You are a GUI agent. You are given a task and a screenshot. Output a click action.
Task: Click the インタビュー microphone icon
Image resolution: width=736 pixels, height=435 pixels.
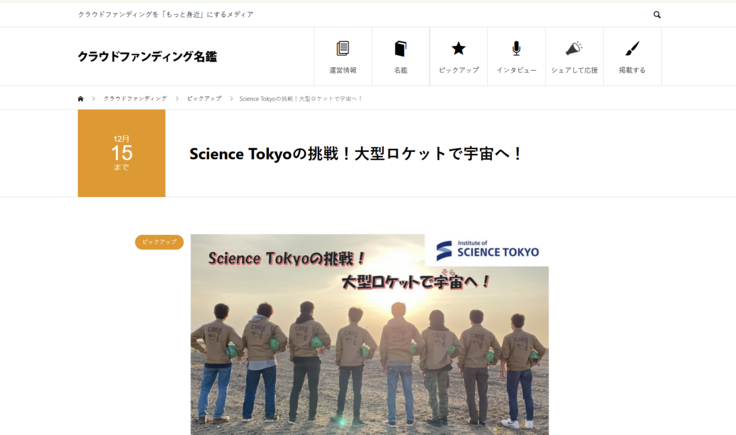[x=516, y=48]
